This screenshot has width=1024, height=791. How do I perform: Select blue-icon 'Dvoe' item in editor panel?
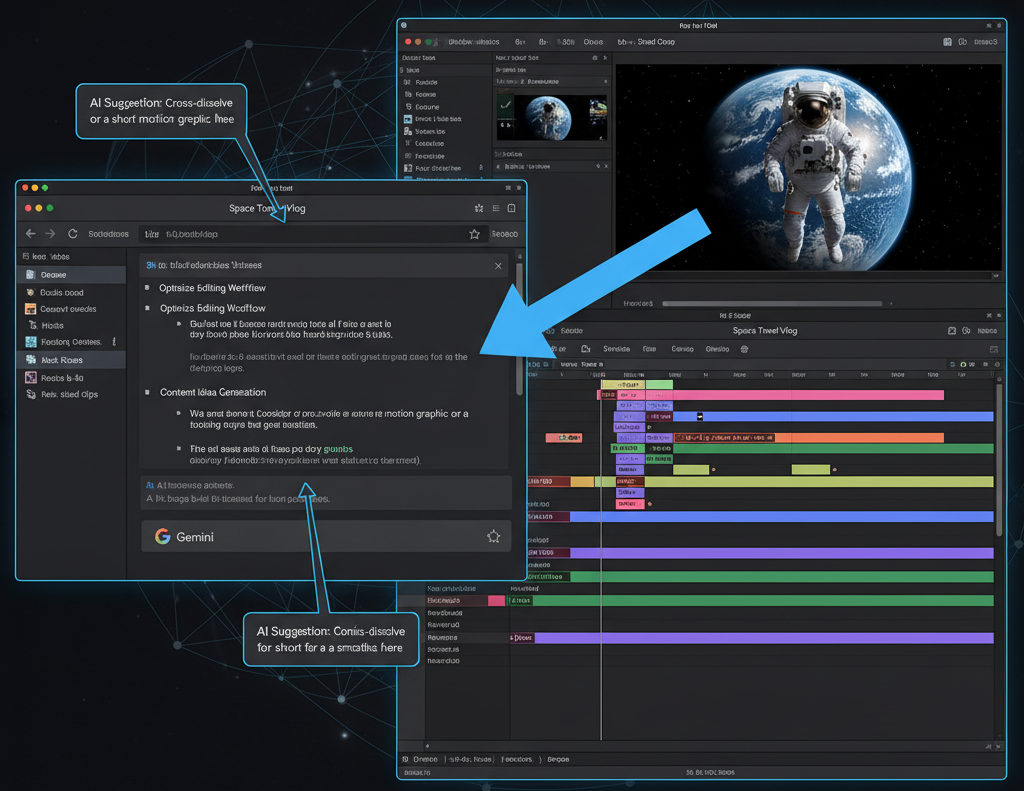pos(432,120)
